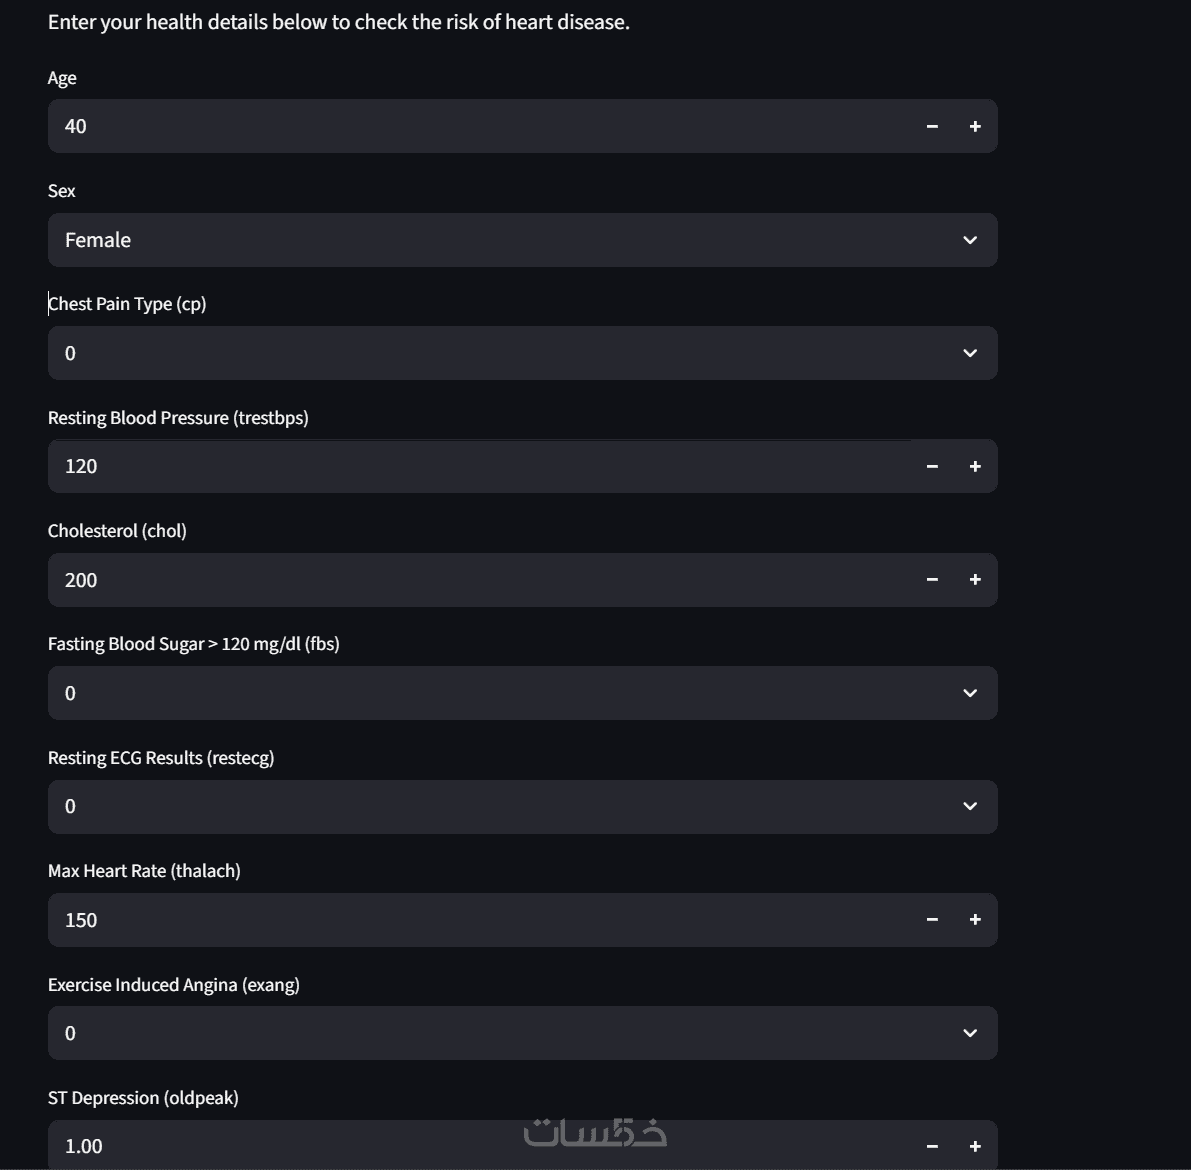Decrease Max Heart Rate value

tap(932, 920)
